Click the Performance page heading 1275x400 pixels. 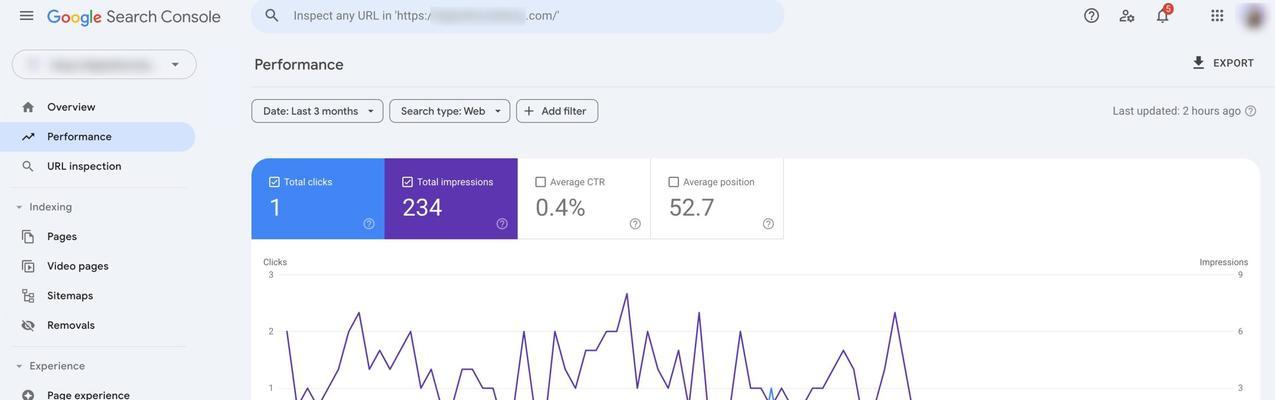pyautogui.click(x=299, y=64)
